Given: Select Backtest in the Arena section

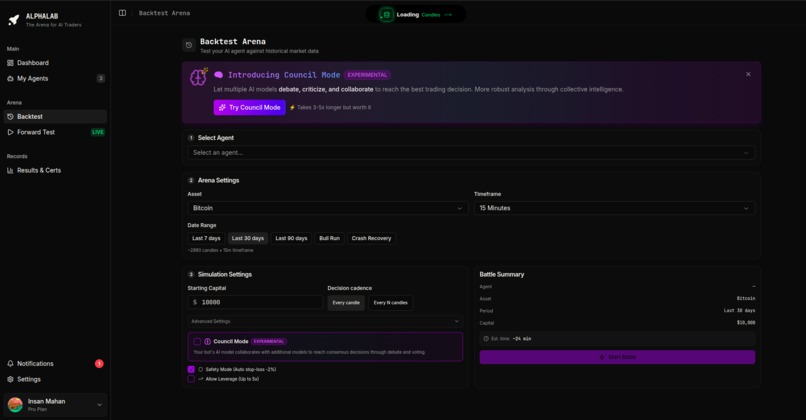Looking at the screenshot, I should [x=55, y=117].
